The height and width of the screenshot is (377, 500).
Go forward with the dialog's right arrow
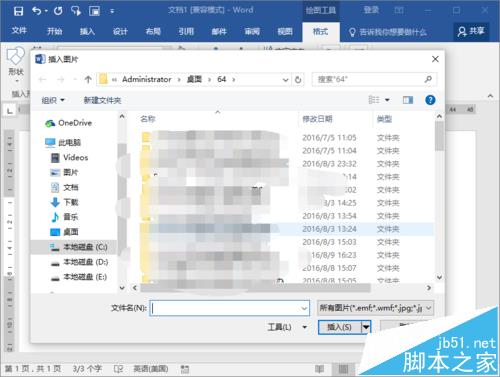[x=61, y=79]
